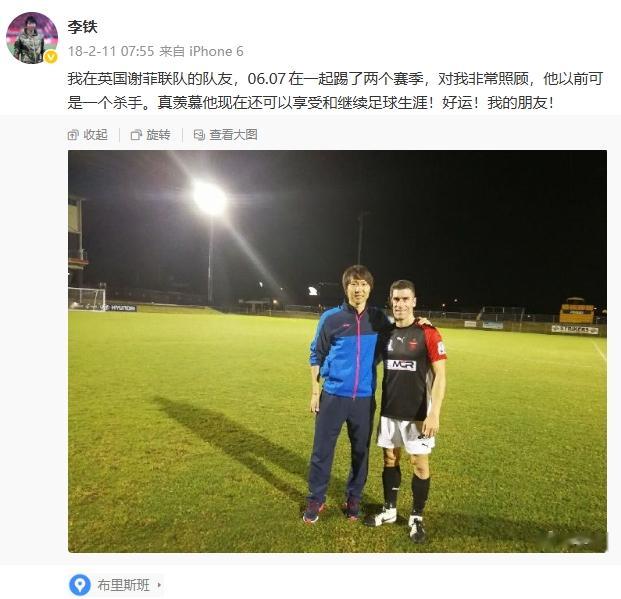Open the iPhone 6 source link

click(x=216, y=52)
